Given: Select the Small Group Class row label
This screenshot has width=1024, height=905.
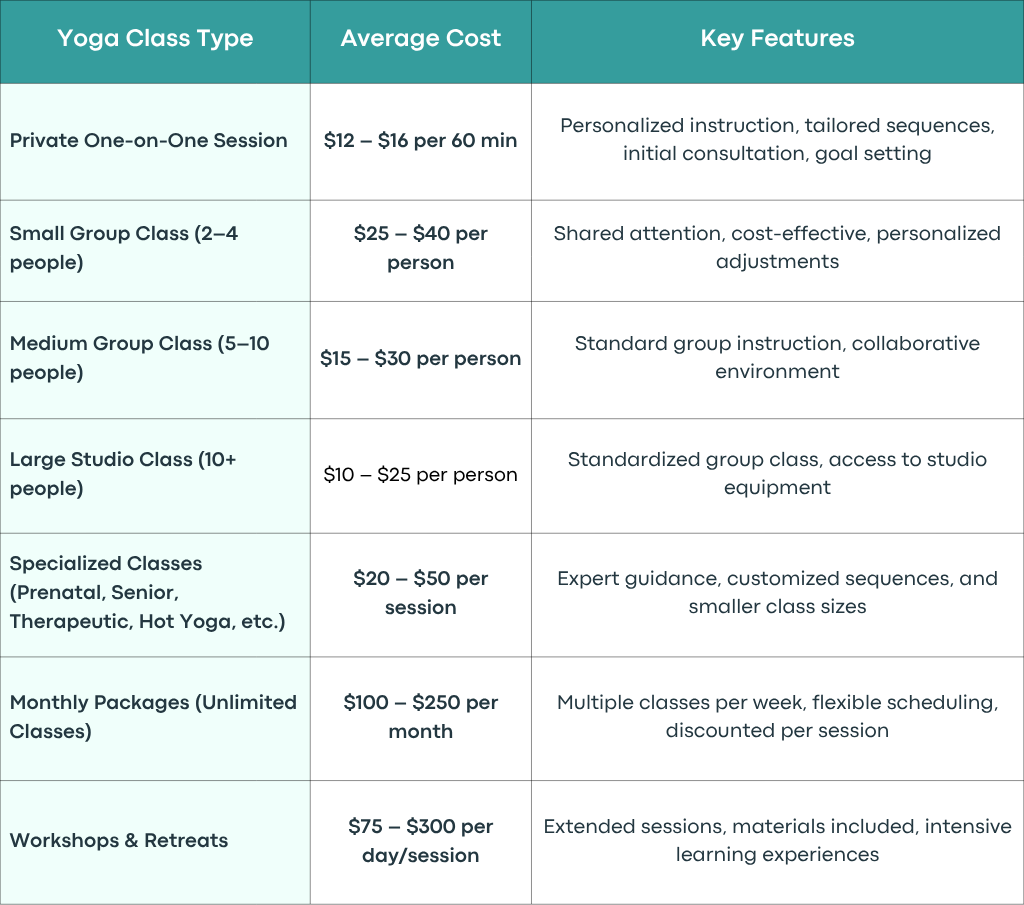Looking at the screenshot, I should (x=124, y=247).
